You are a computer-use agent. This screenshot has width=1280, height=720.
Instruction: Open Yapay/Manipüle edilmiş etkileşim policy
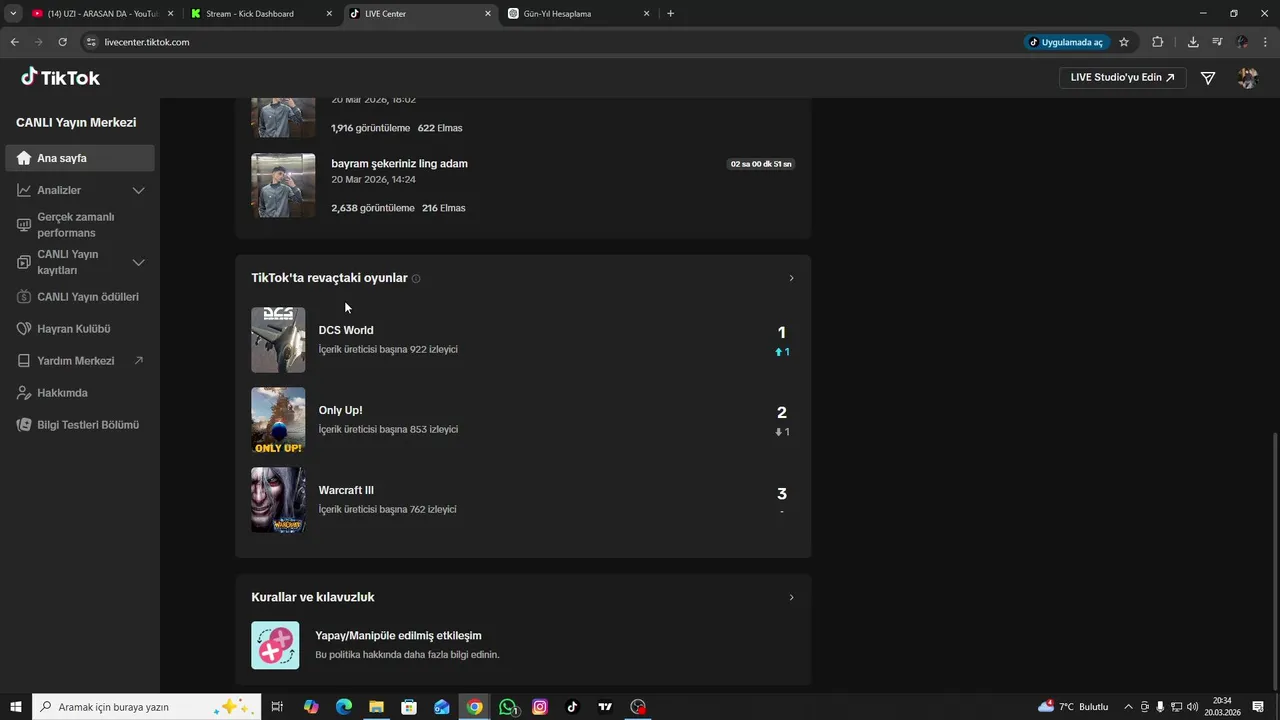pos(398,636)
